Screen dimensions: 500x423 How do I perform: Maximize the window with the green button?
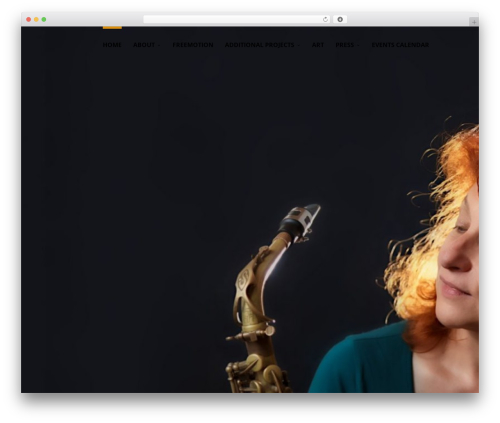click(x=44, y=19)
